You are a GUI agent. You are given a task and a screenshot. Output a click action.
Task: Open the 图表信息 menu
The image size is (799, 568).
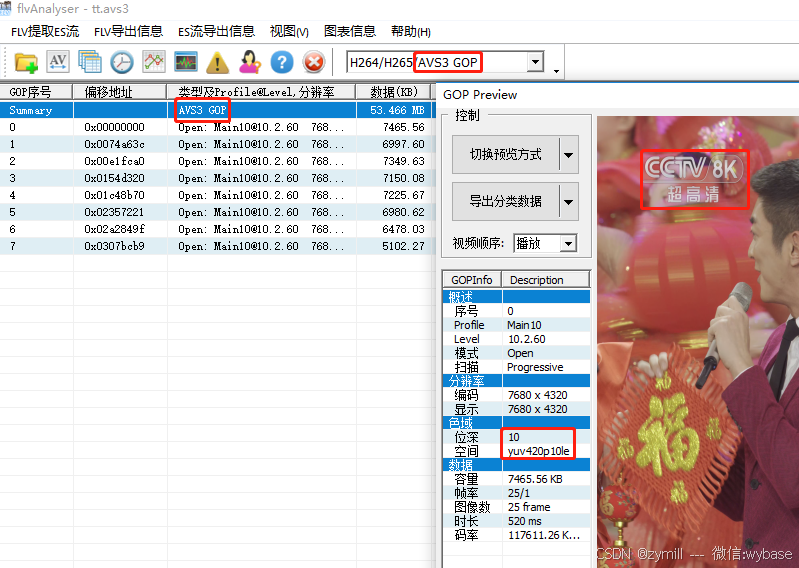pos(350,32)
